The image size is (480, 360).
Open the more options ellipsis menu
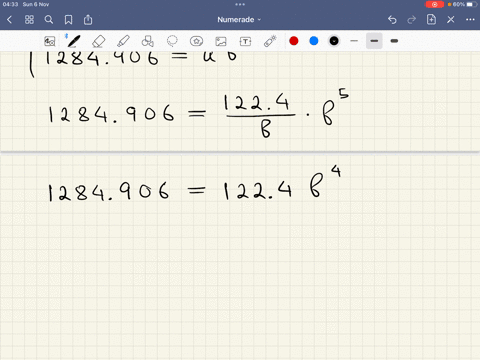[470, 20]
